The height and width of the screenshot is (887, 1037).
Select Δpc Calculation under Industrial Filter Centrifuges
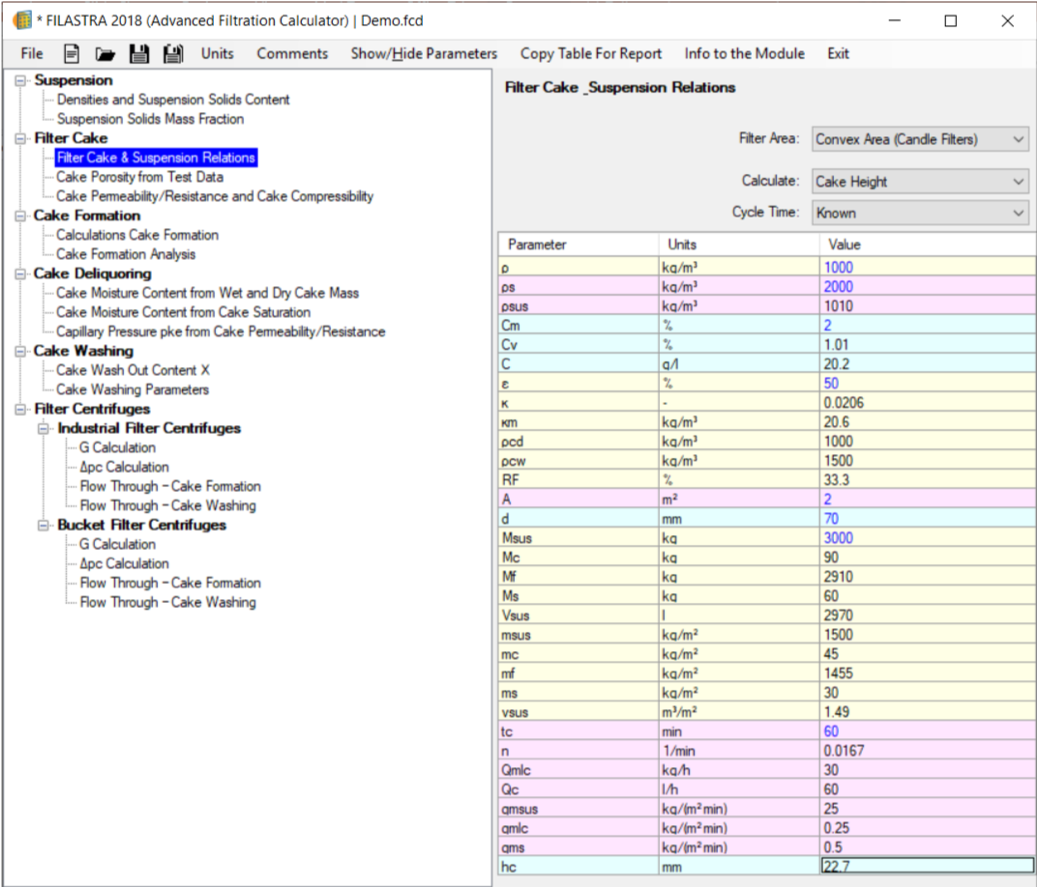click(124, 467)
